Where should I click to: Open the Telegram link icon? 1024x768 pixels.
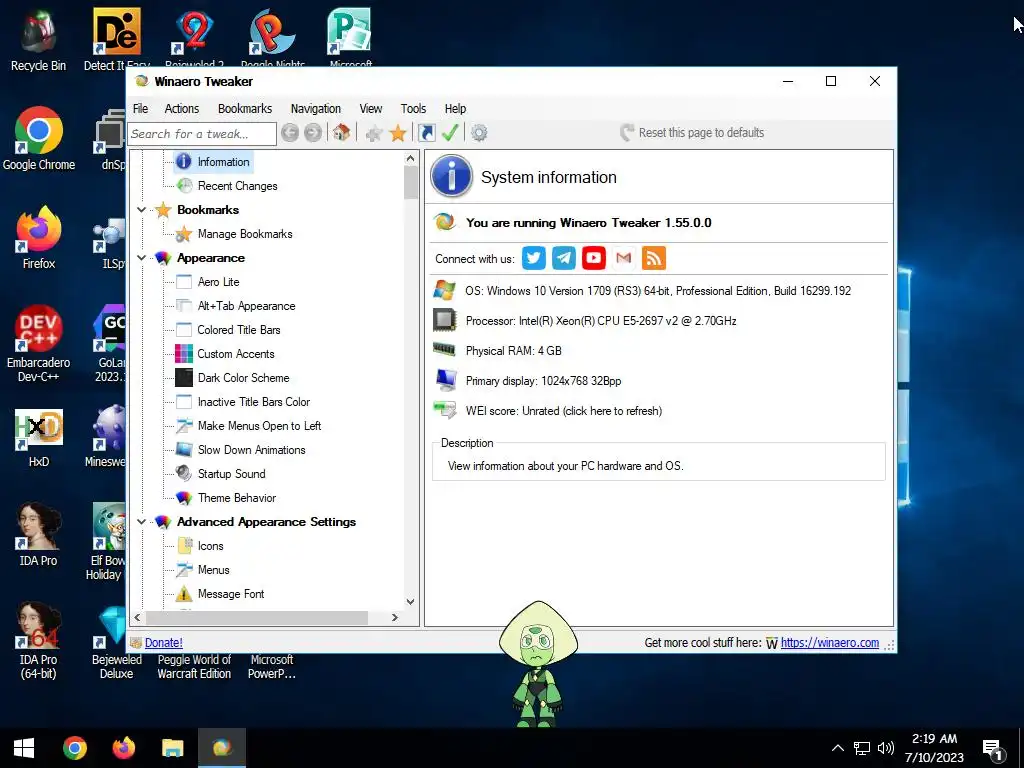point(564,258)
